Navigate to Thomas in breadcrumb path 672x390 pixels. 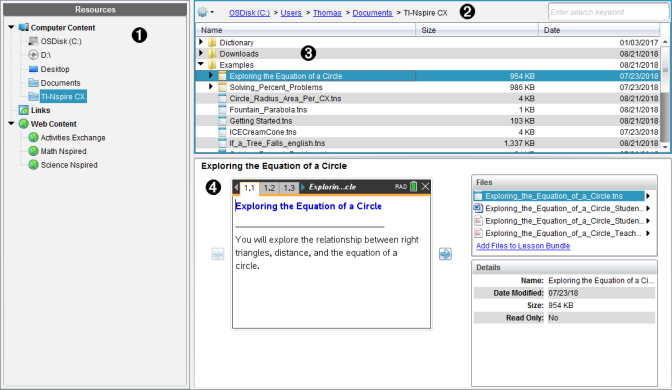pyautogui.click(x=327, y=13)
